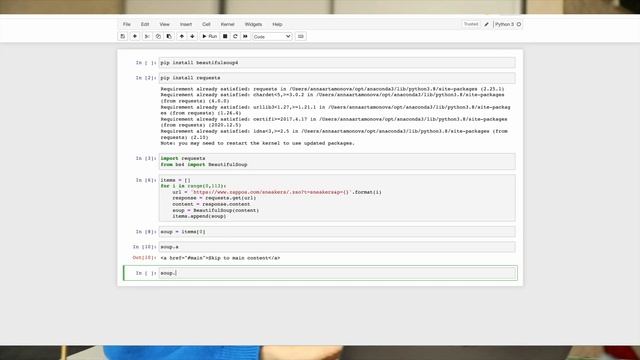
Task: Click into the active cell containing soup.
Action: pyautogui.click(x=337, y=273)
